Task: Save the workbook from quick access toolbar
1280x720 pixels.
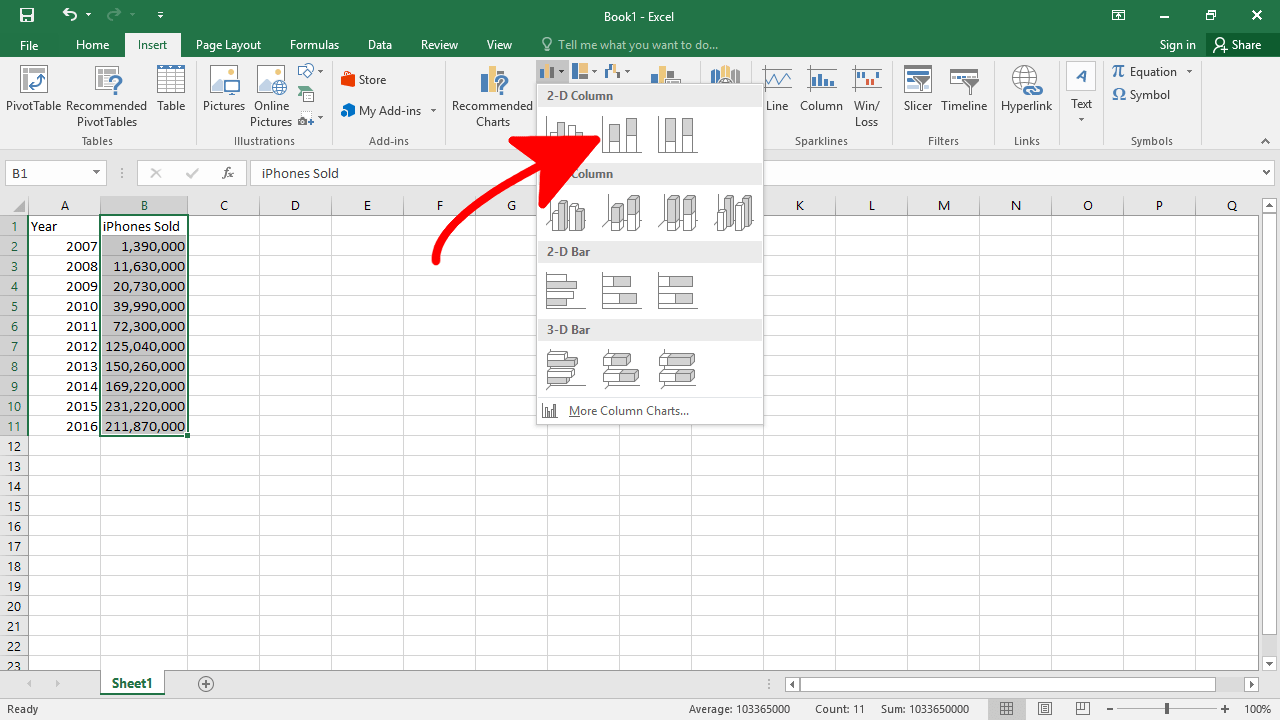Action: [x=27, y=15]
